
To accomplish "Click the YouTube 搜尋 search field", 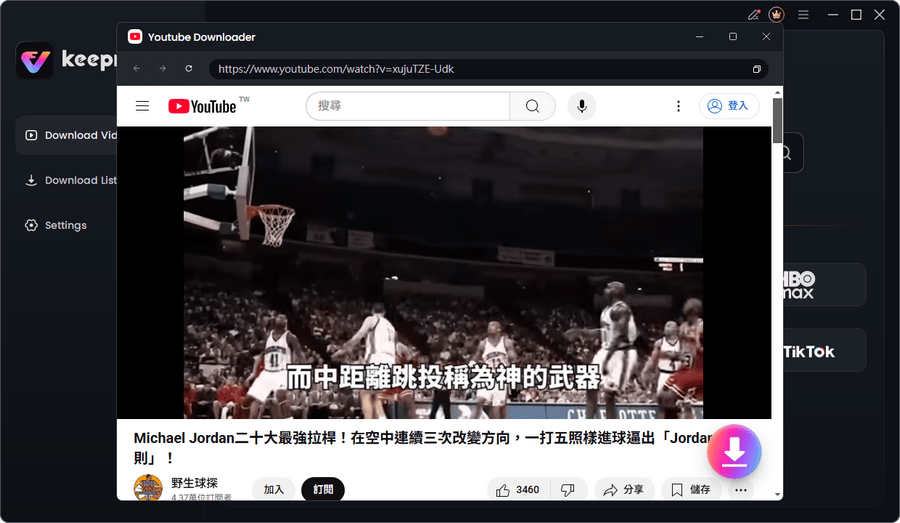I will pos(408,106).
